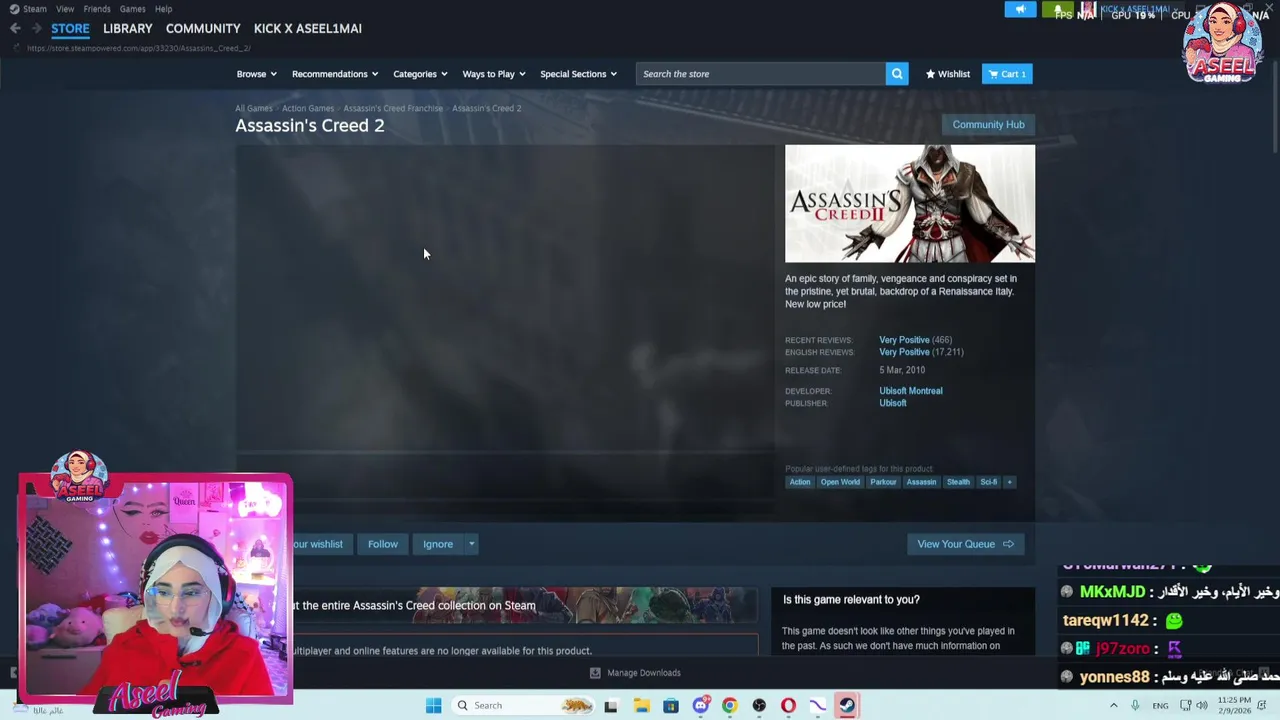Click the announcements megaphone icon
This screenshot has height=720, width=1280.
pos(1020,10)
